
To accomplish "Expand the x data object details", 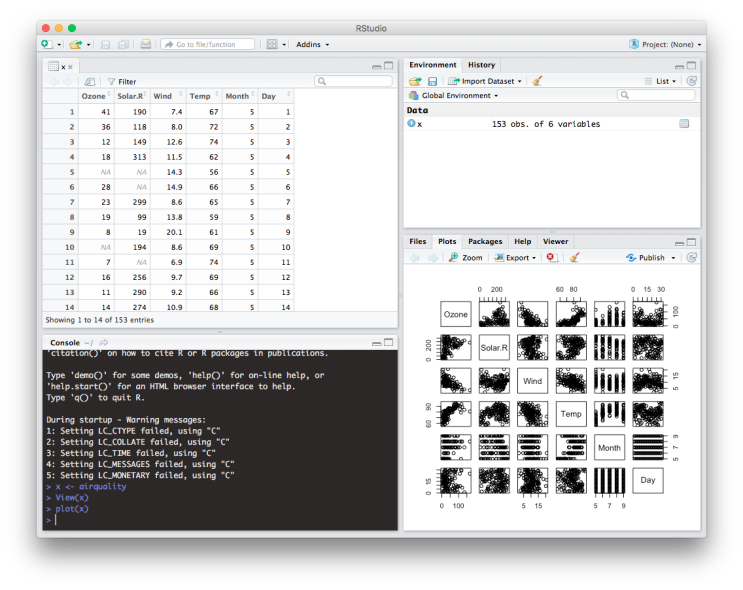I will tap(411, 124).
